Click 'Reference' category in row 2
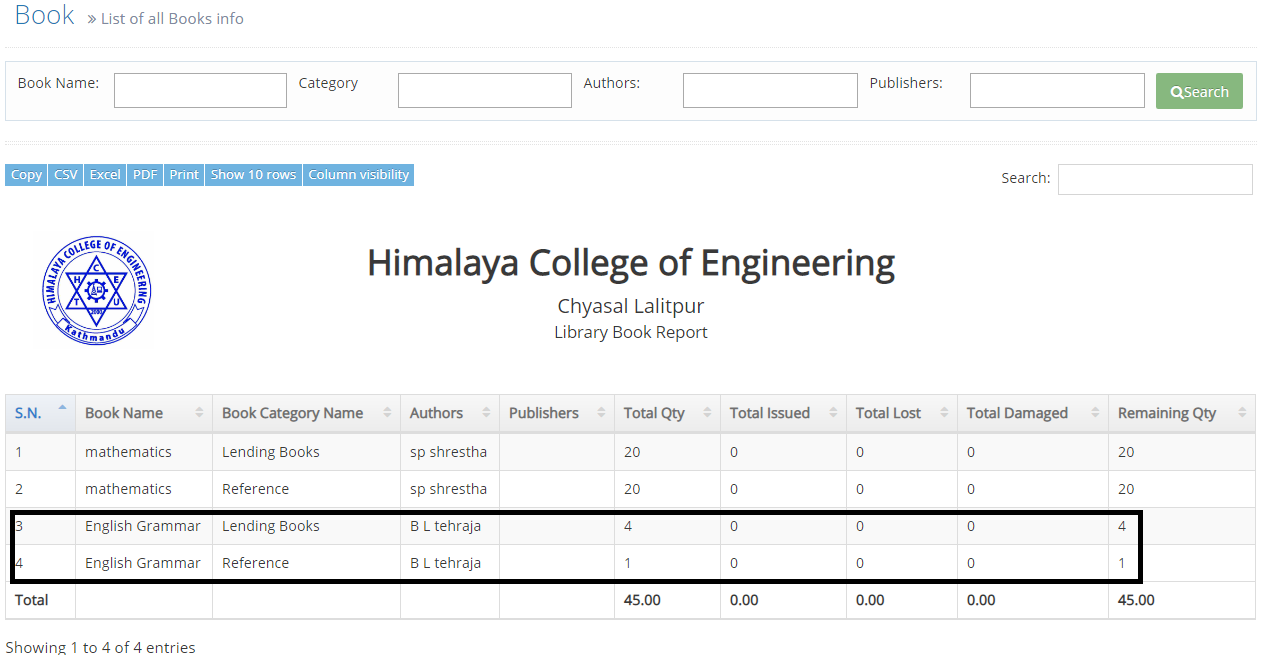This screenshot has height=655, width=1270. [x=255, y=489]
